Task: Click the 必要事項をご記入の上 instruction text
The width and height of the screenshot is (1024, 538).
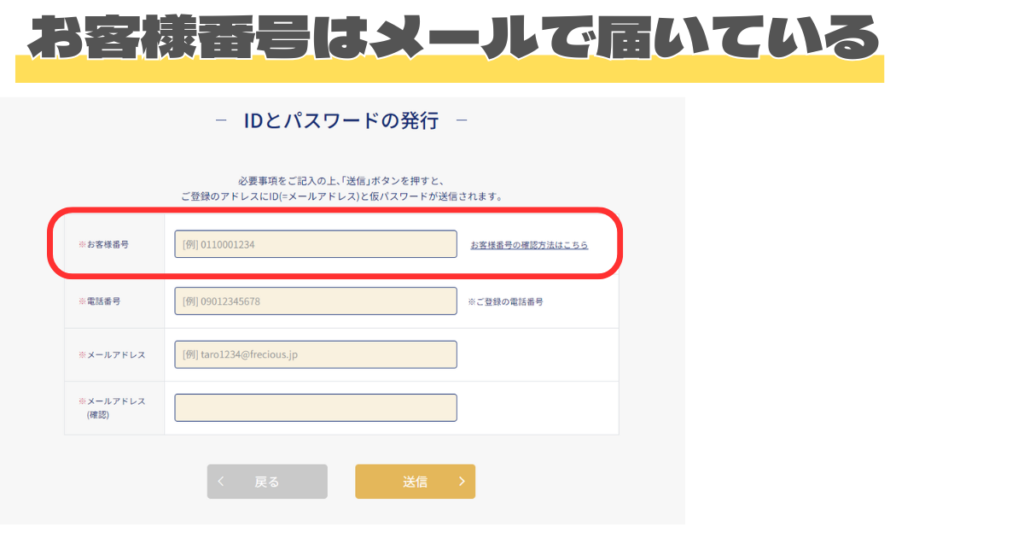Action: coord(341,180)
